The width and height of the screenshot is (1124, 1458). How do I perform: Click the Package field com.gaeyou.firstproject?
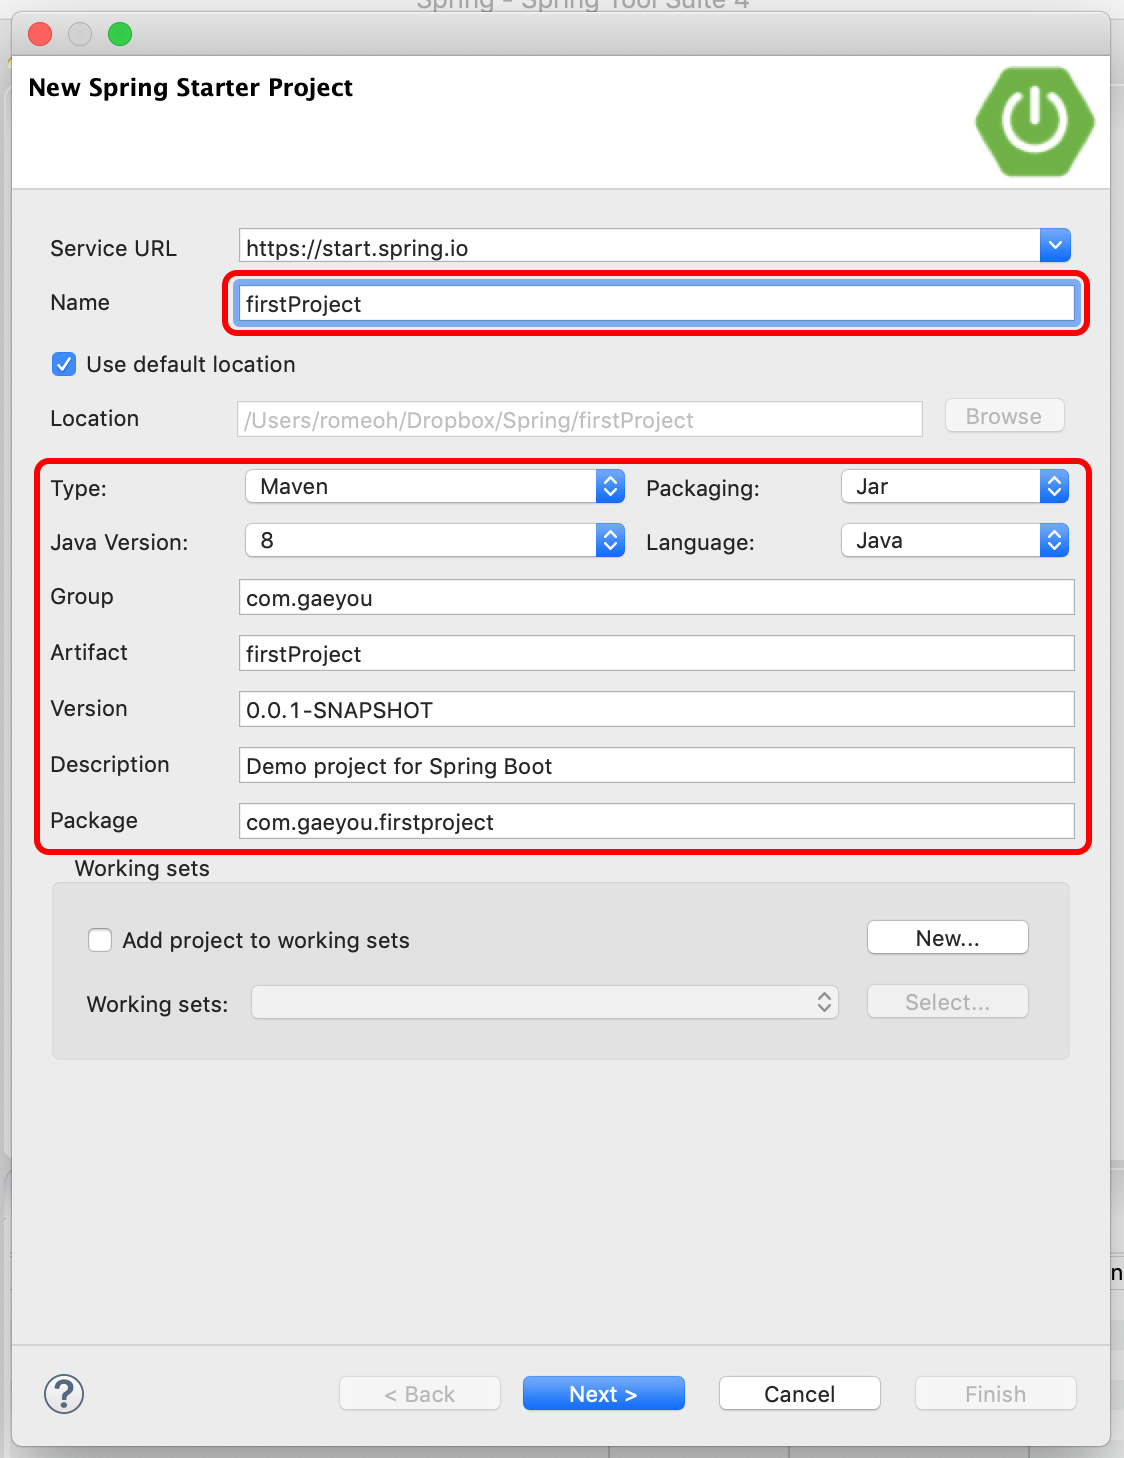click(656, 822)
